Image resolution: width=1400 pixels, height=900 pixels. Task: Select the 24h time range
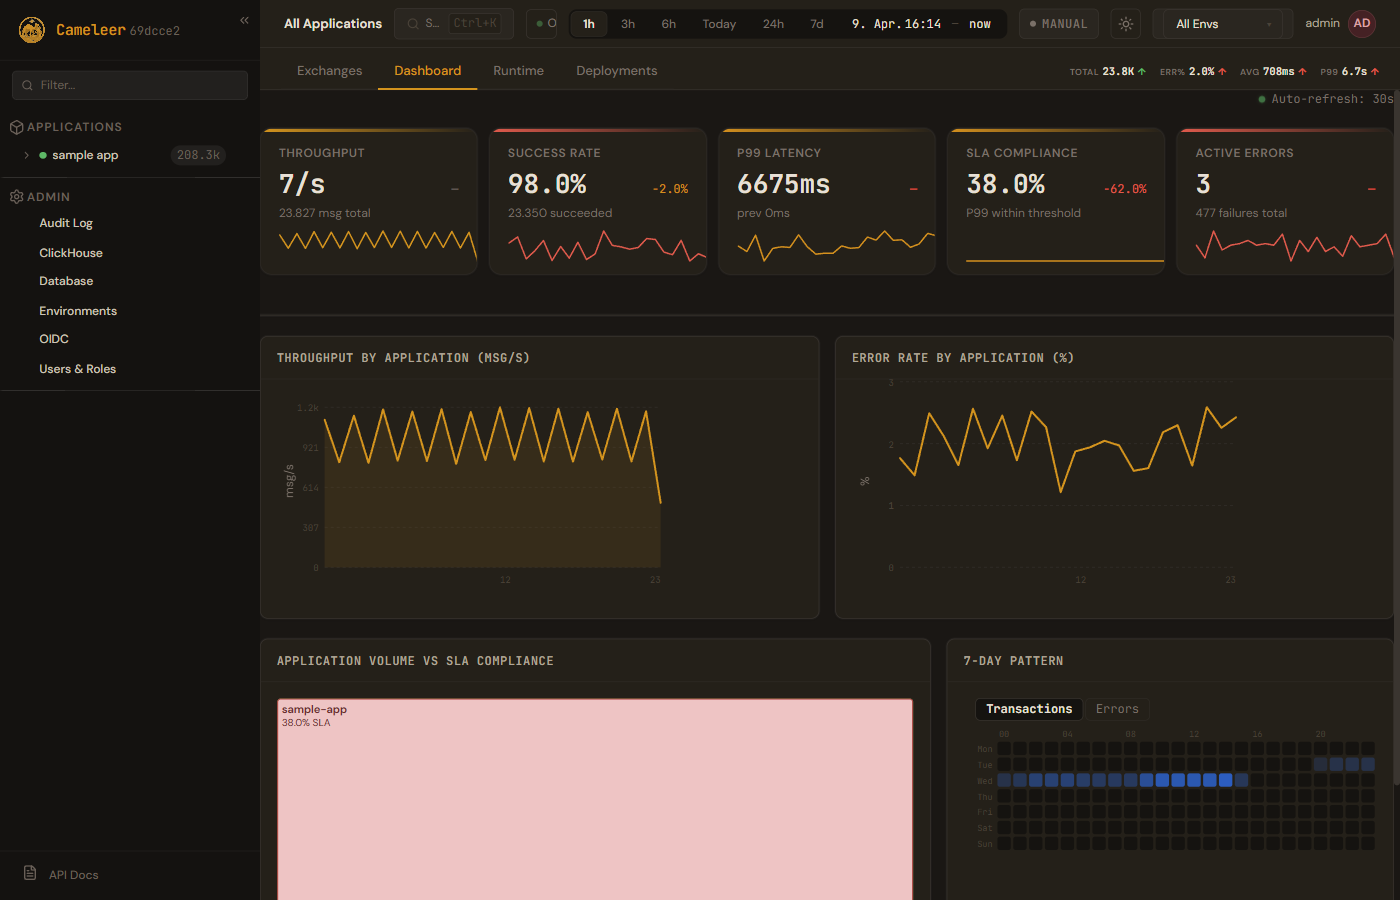(x=773, y=24)
